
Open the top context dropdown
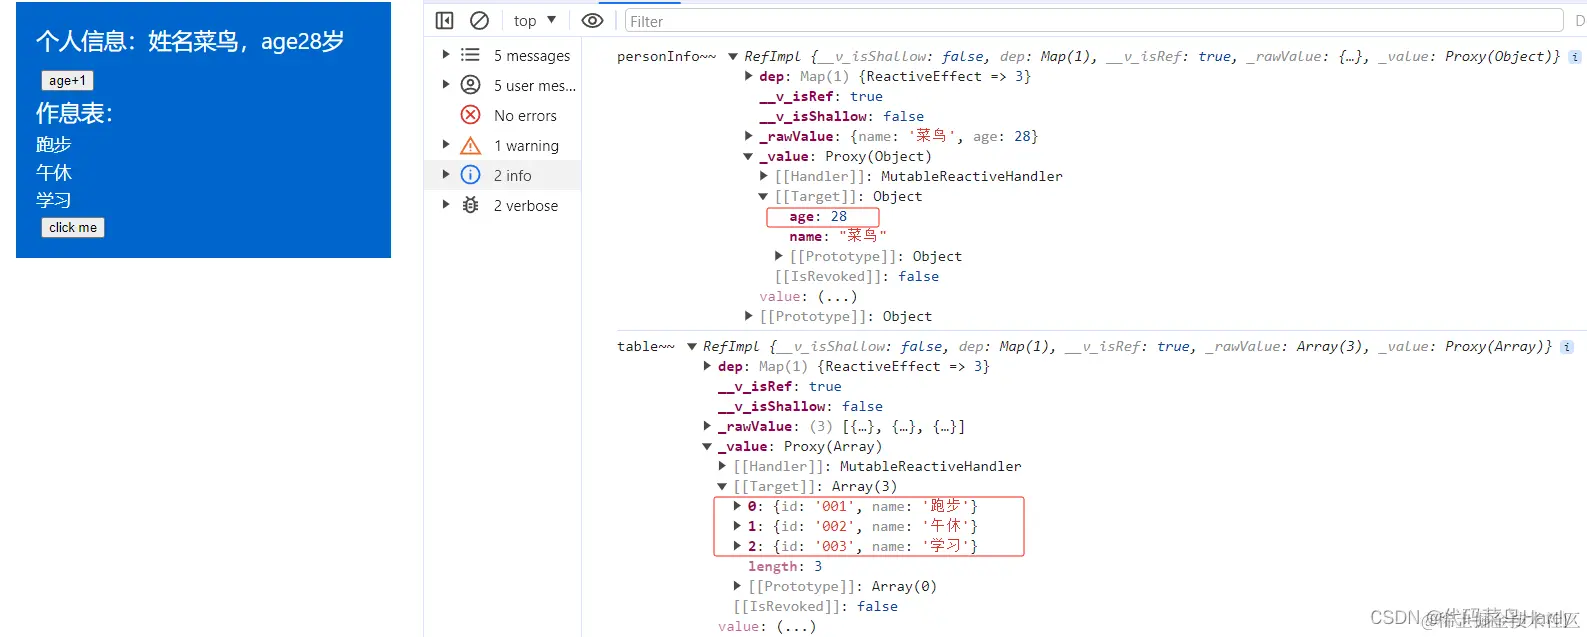click(x=535, y=20)
